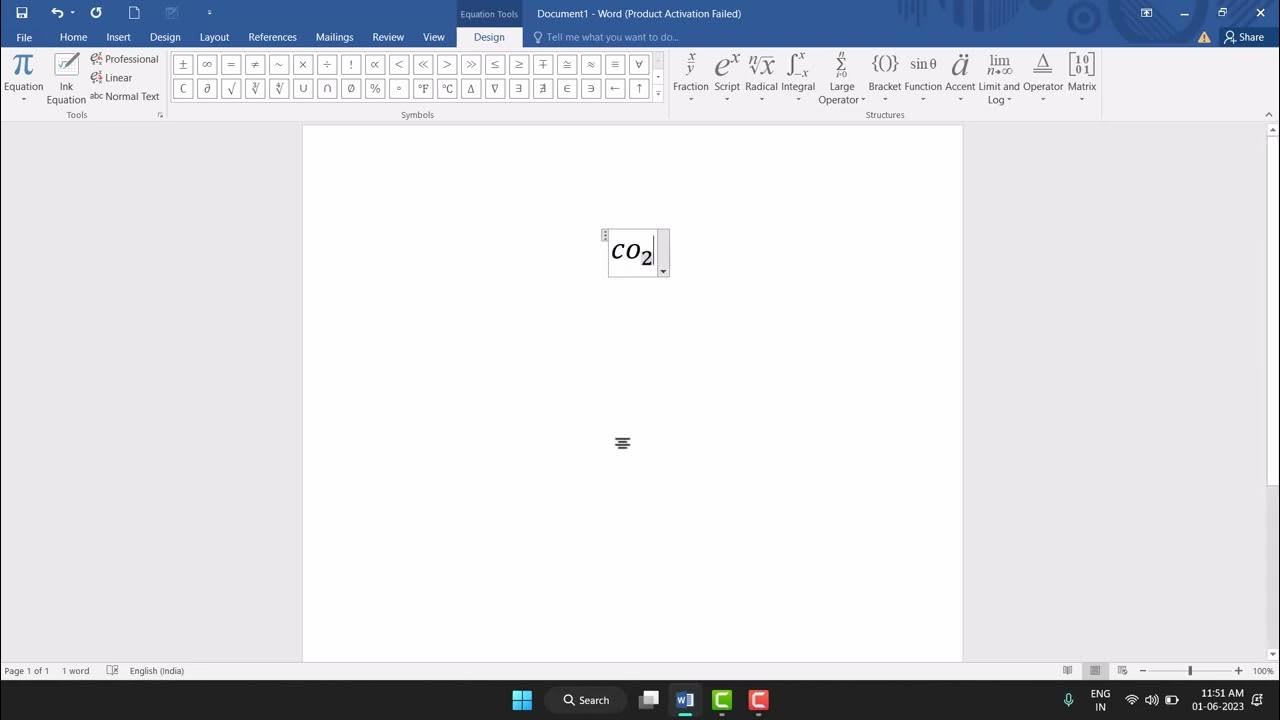This screenshot has width=1280, height=720.
Task: Open the Operator structures dropdown
Action: tap(1043, 78)
